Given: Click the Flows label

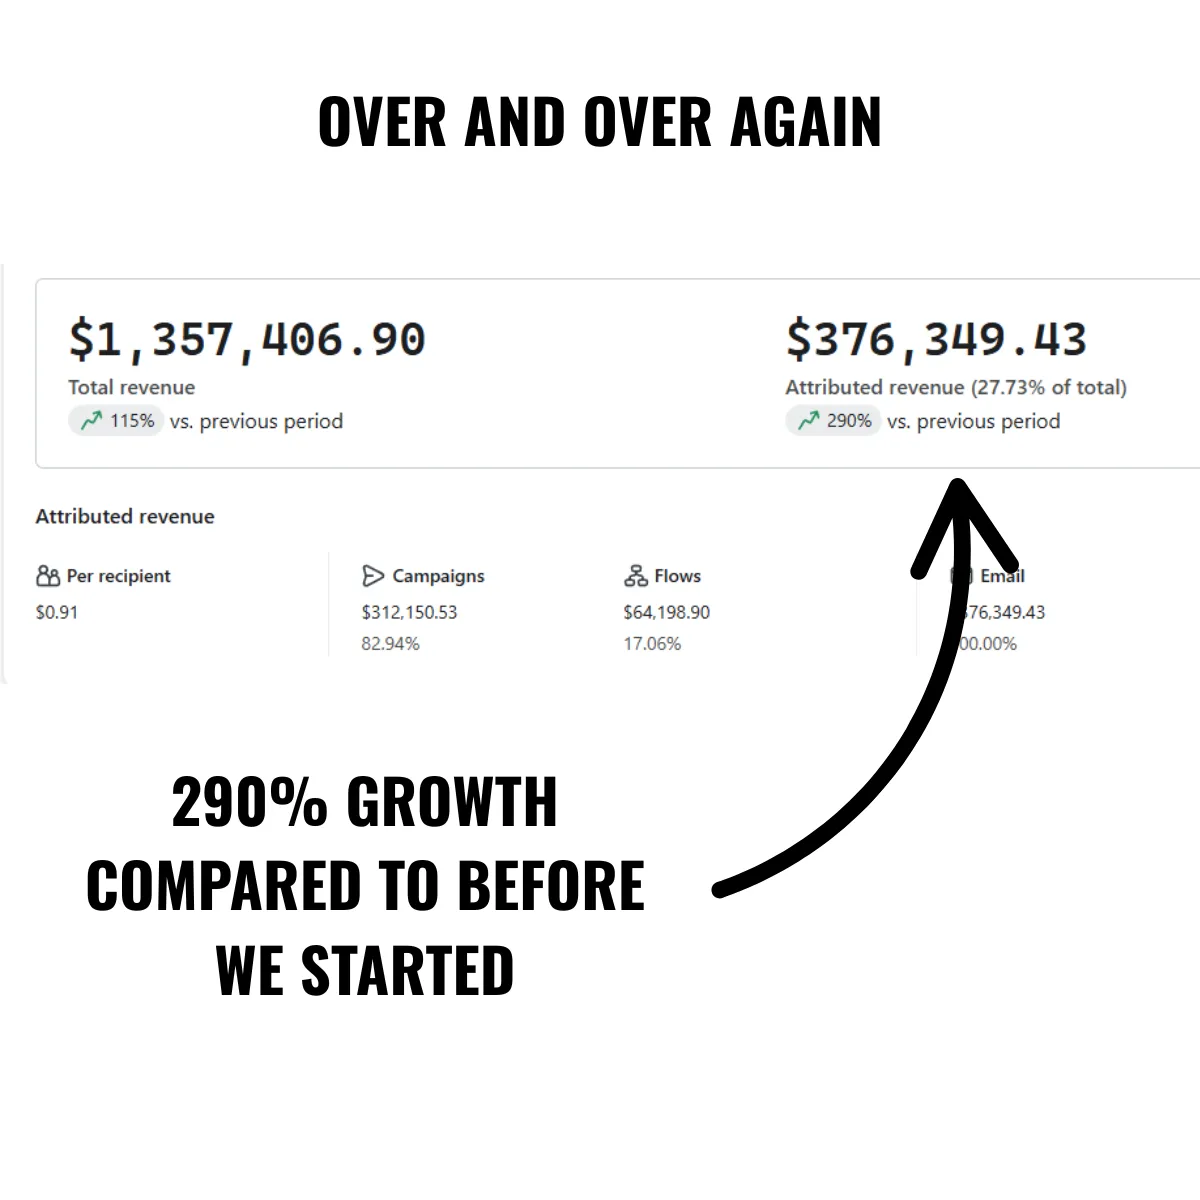Looking at the screenshot, I should [677, 576].
